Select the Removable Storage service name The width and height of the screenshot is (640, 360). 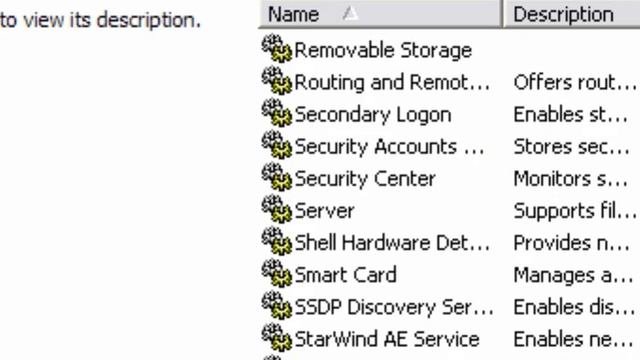coord(383,50)
